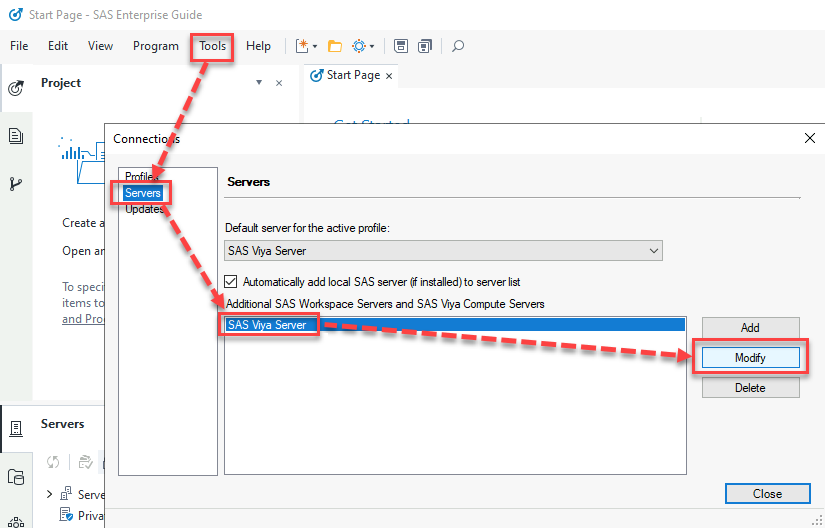Select Updates in Connections list
Image resolution: width=825 pixels, height=528 pixels.
point(144,209)
